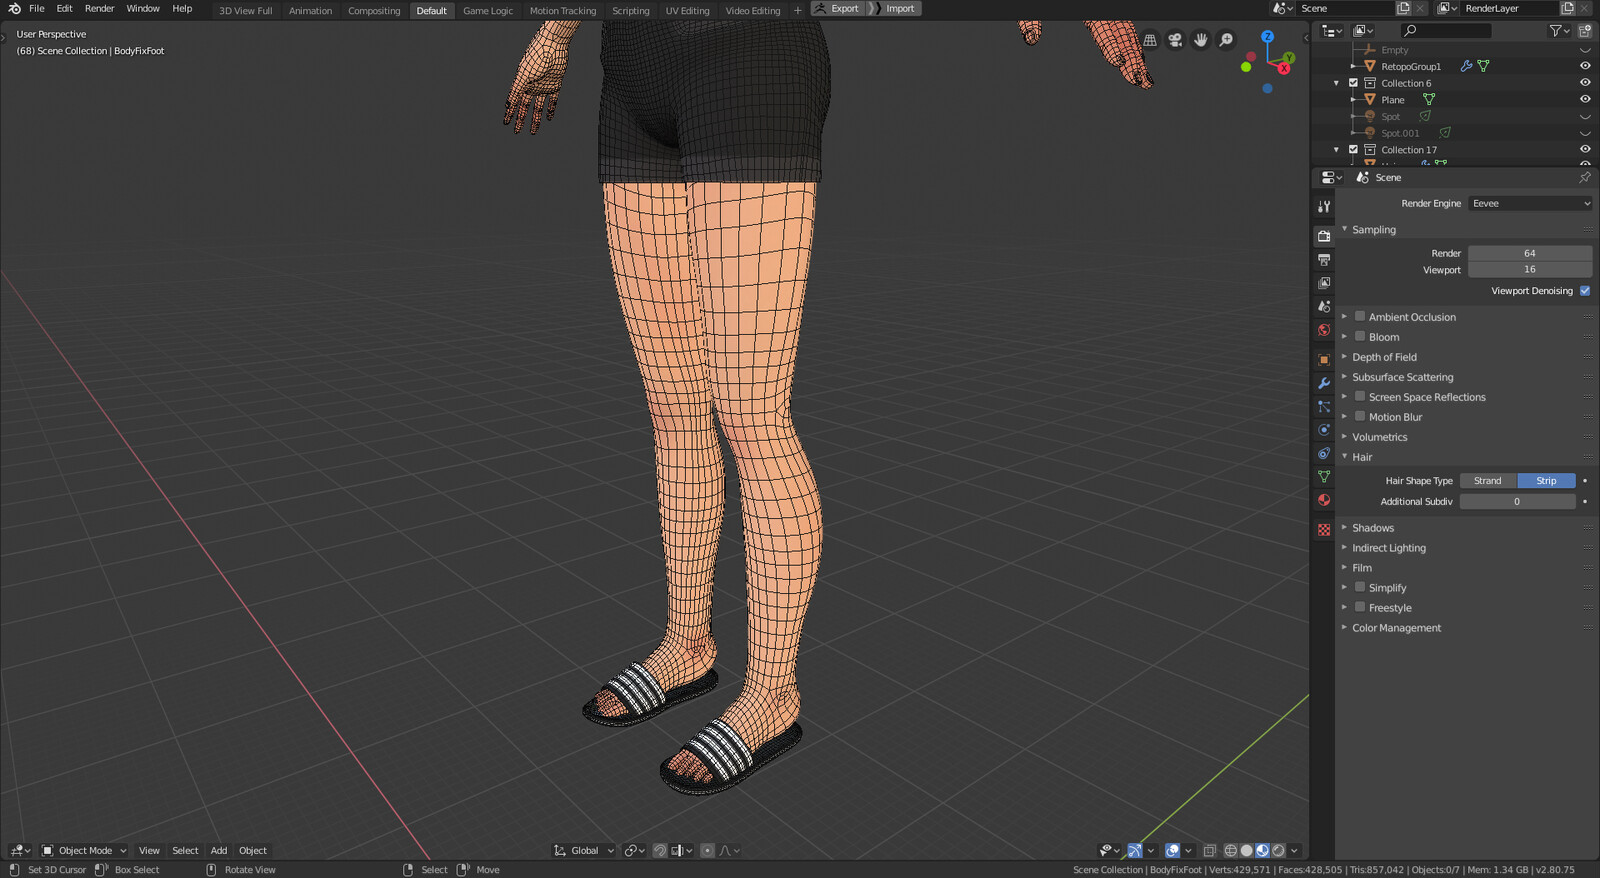Viewport: 1600px width, 878px height.
Task: Enable the Ambient Occlusion checkbox
Action: tap(1360, 316)
